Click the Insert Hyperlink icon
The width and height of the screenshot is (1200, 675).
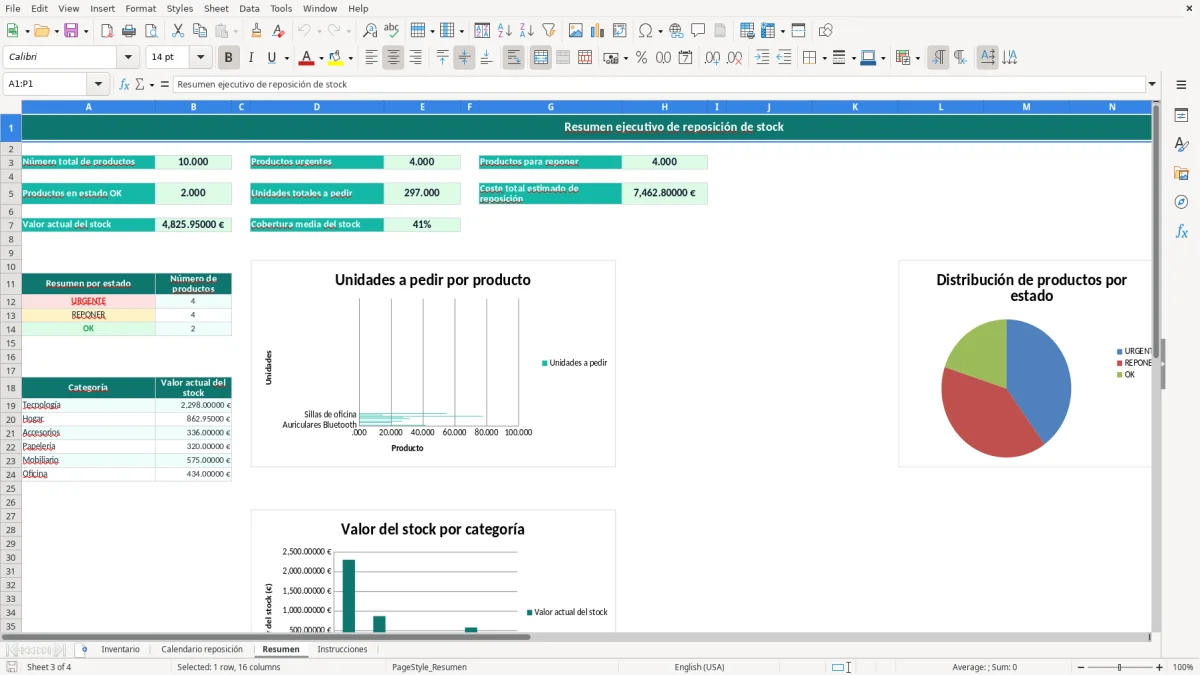tap(677, 31)
